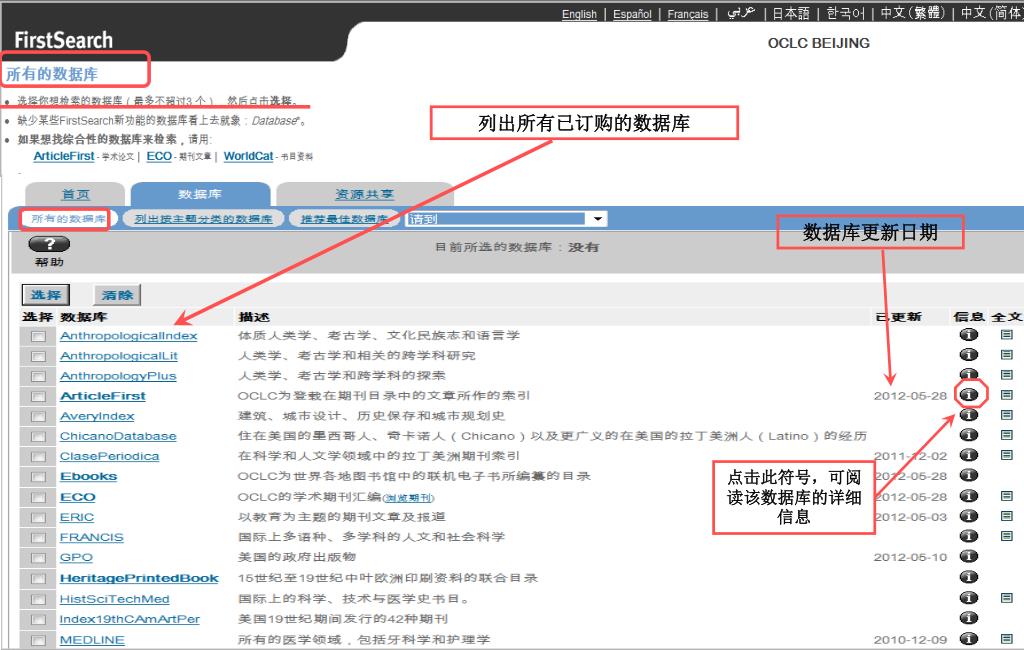
Task: Open the HistSciTechMed database link
Action: click(x=114, y=599)
